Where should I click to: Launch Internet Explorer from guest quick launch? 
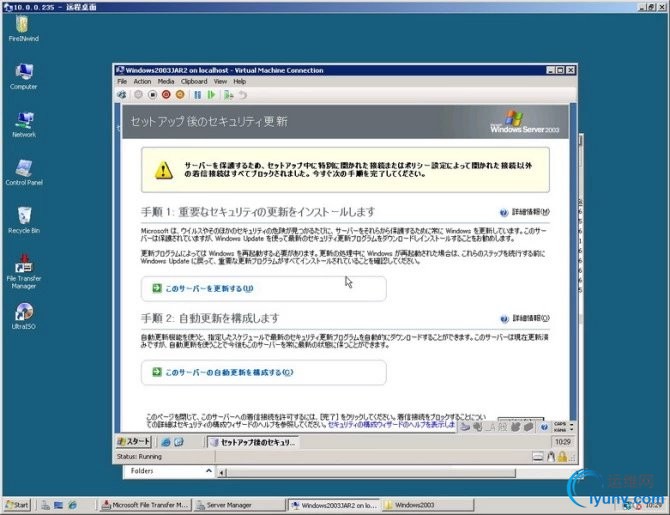pos(166,442)
